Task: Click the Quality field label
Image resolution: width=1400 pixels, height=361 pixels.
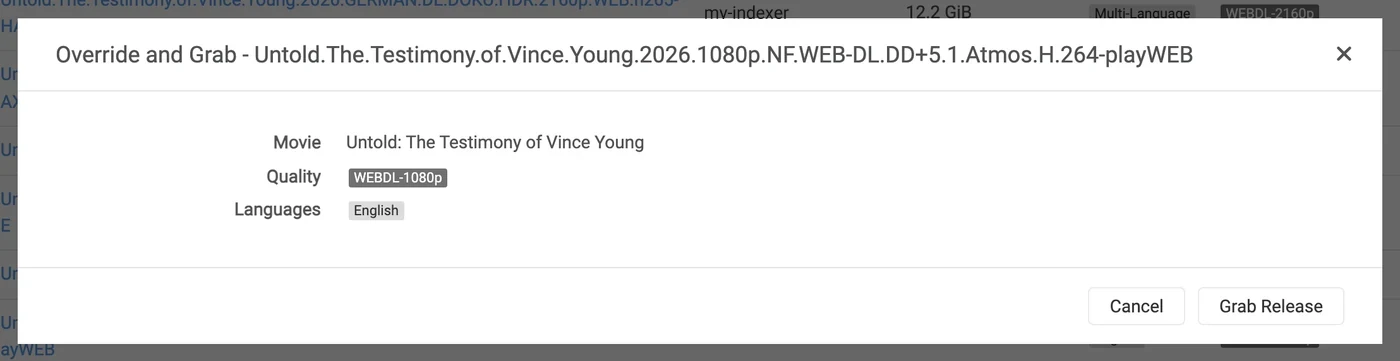Action: point(293,177)
